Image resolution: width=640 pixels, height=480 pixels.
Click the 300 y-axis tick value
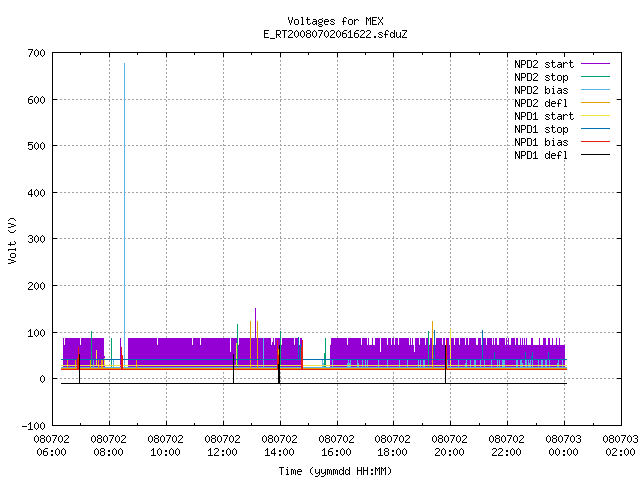tap(37, 239)
